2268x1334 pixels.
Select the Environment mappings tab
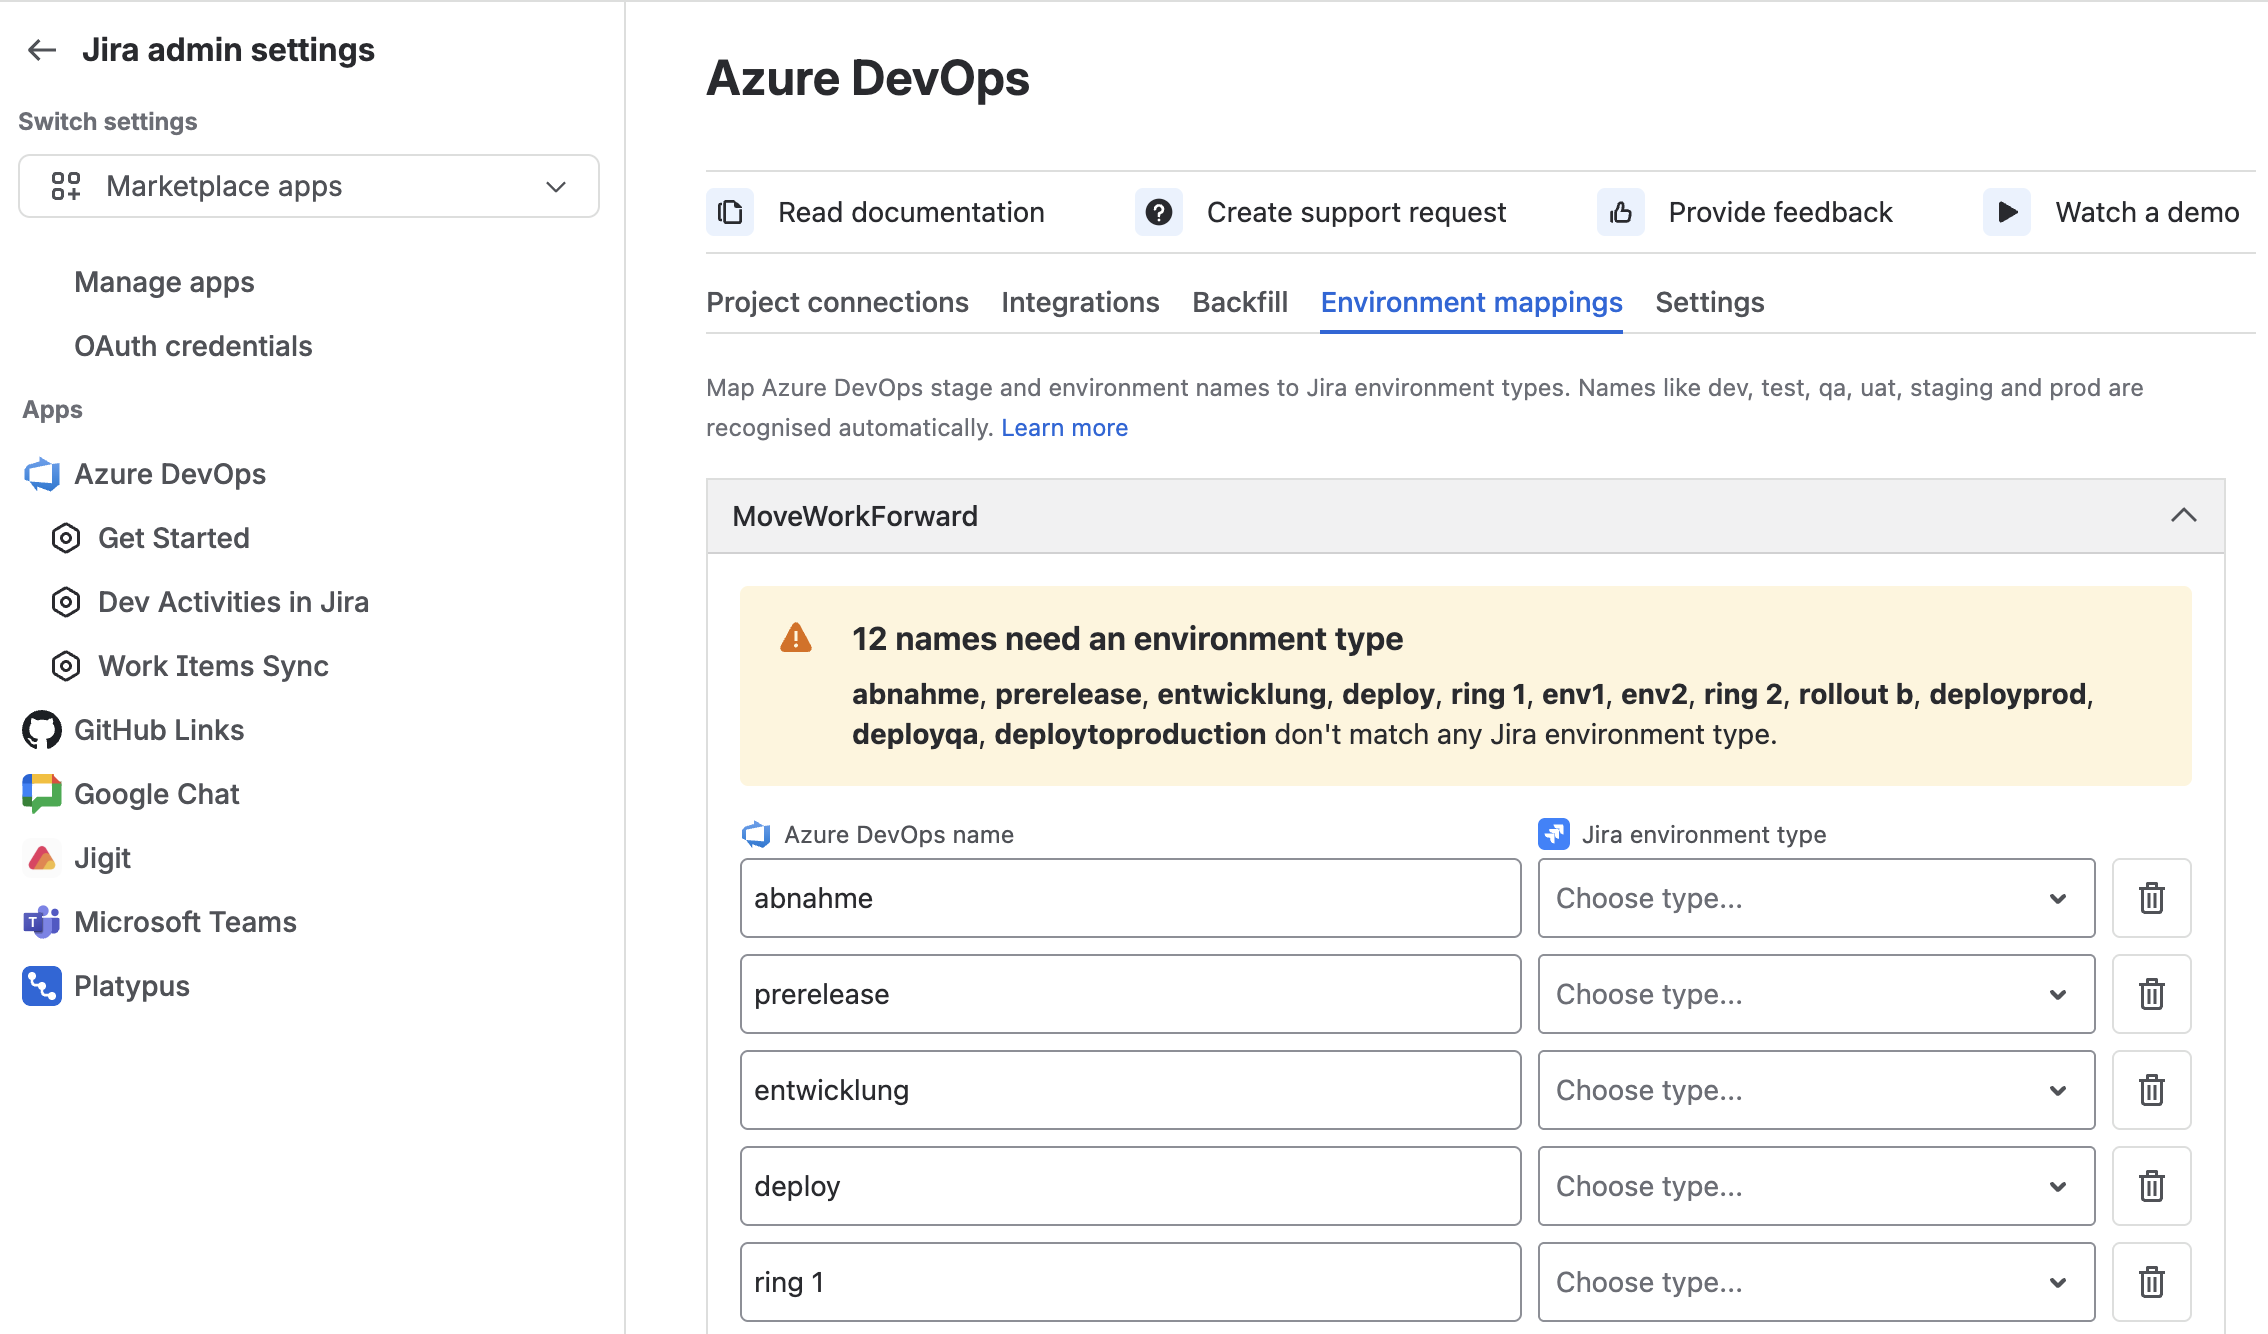1471,302
